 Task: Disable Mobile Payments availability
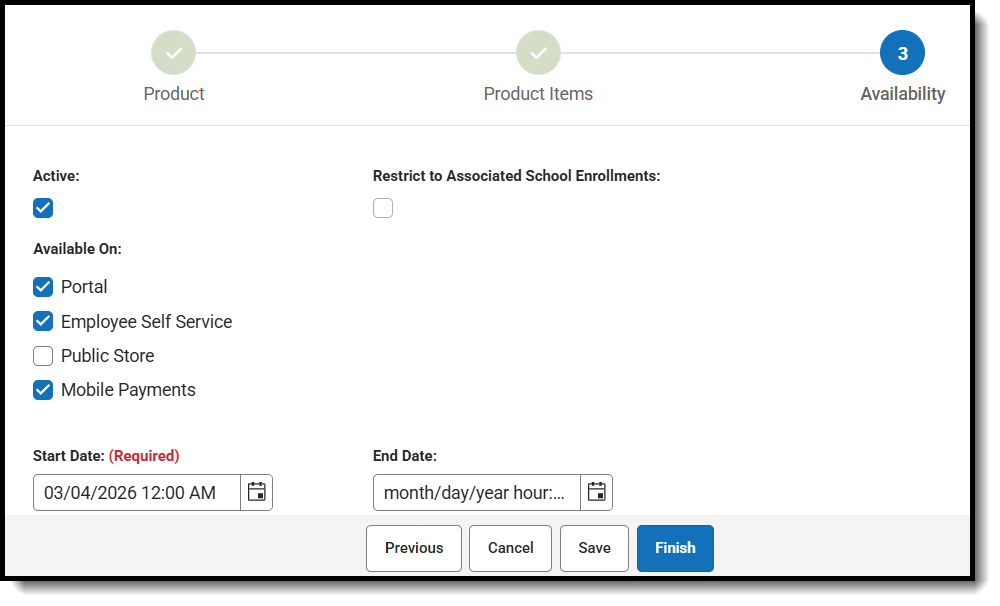43,390
